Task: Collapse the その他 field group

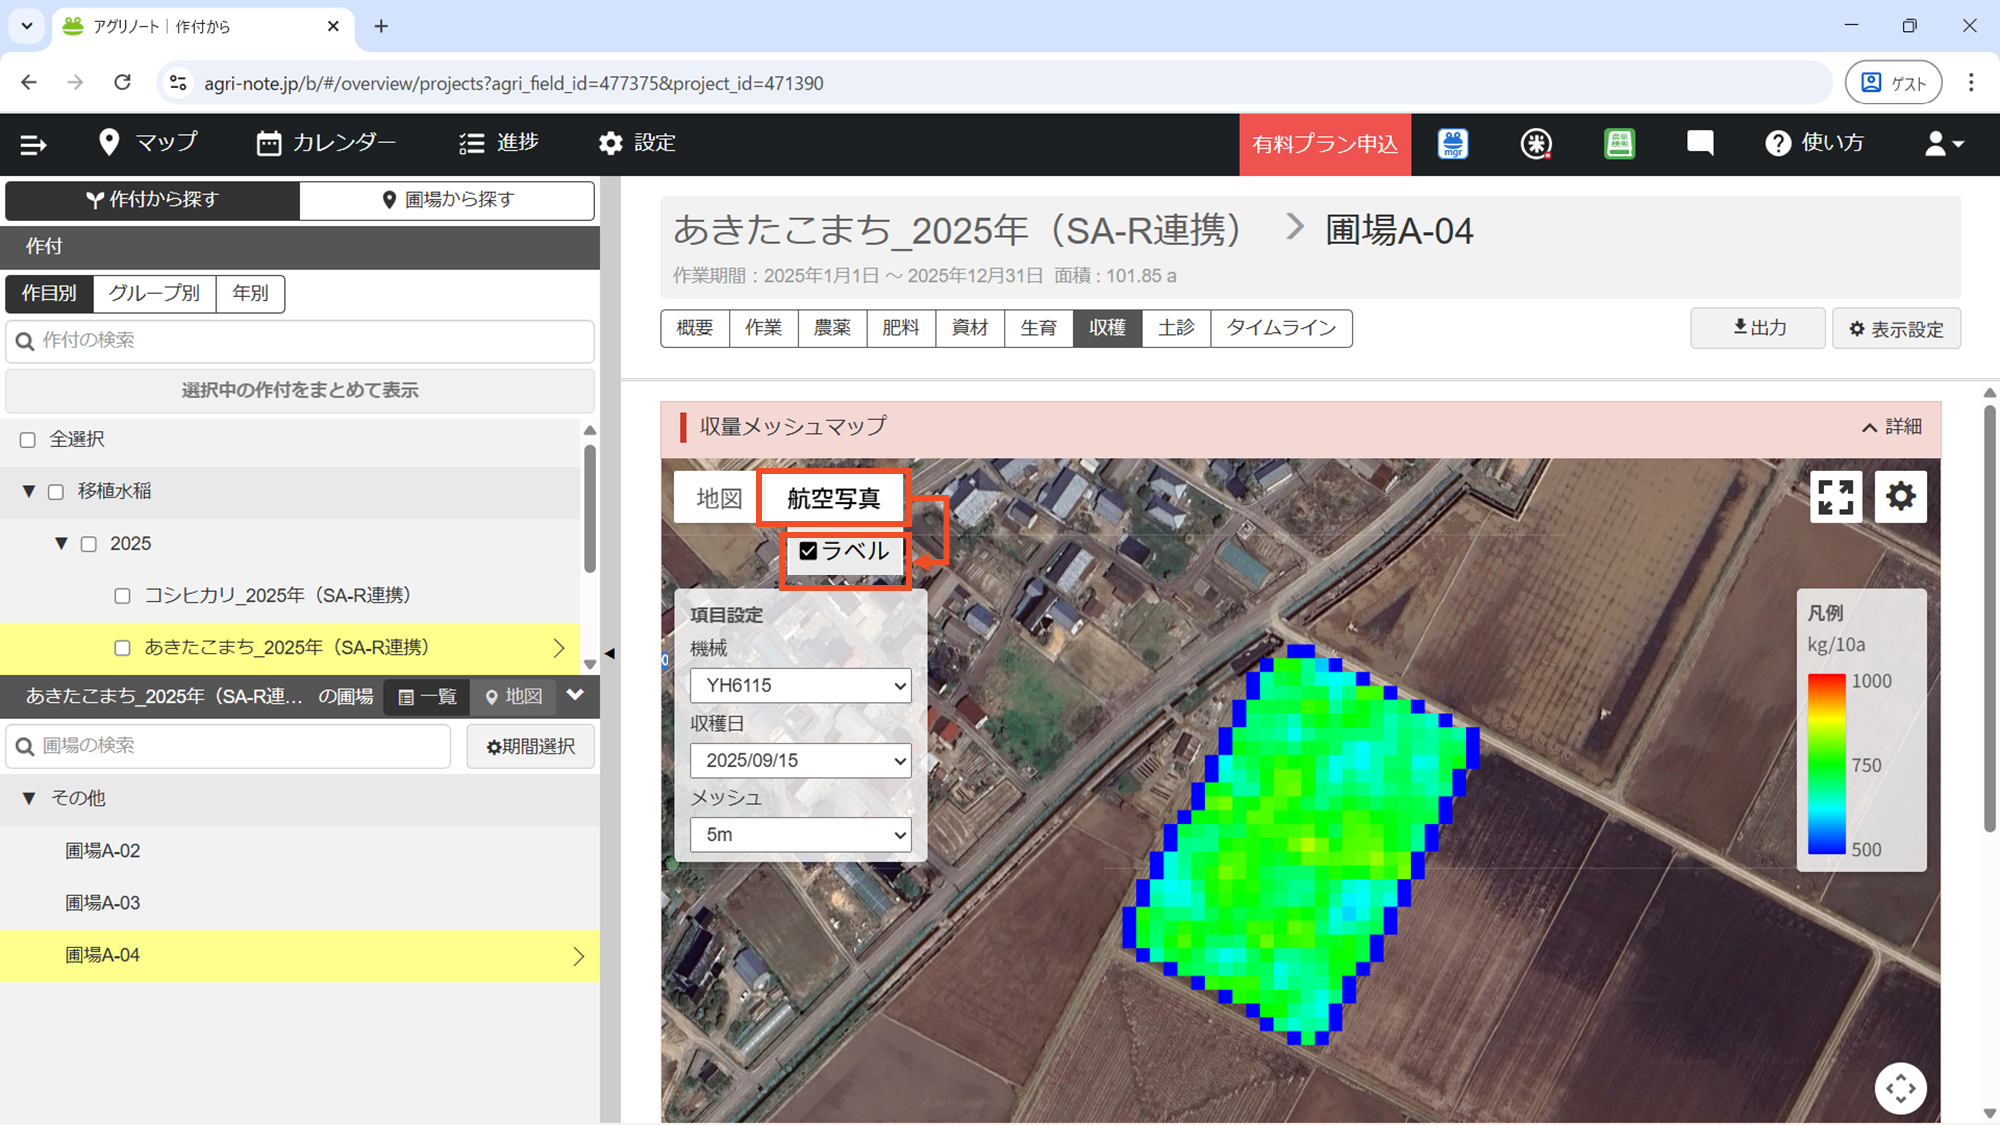Action: (29, 798)
